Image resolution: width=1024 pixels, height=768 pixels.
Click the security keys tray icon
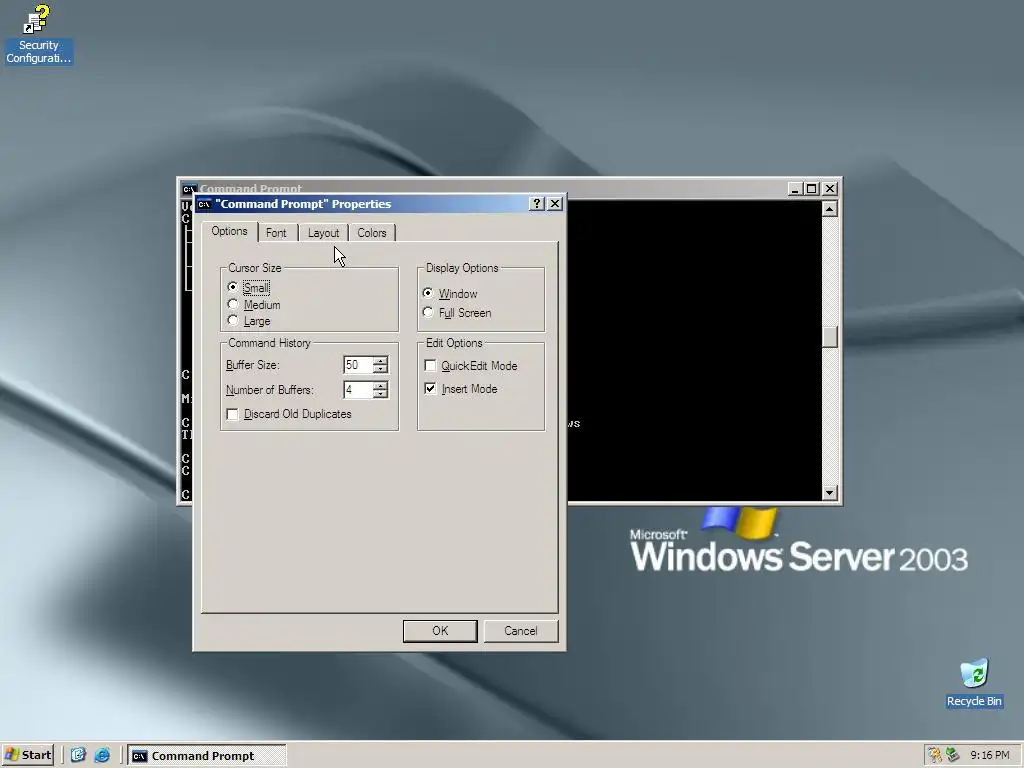(935, 755)
